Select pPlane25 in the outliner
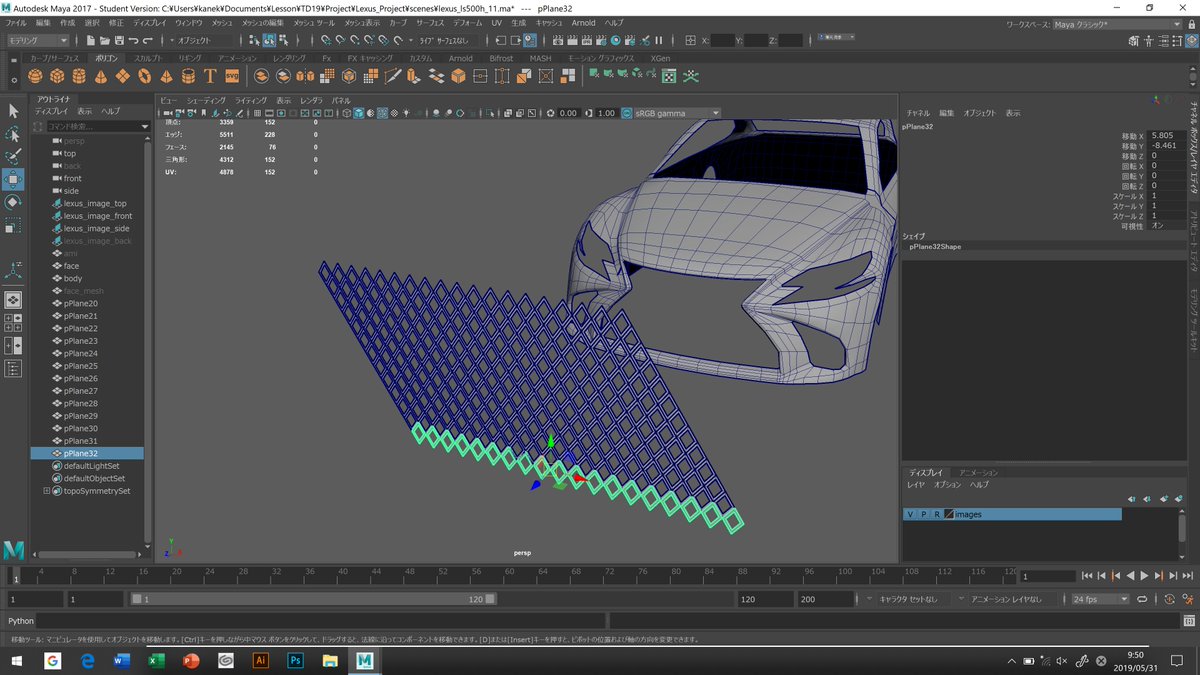Screen dimensions: 1200x675 pyautogui.click(x=80, y=366)
